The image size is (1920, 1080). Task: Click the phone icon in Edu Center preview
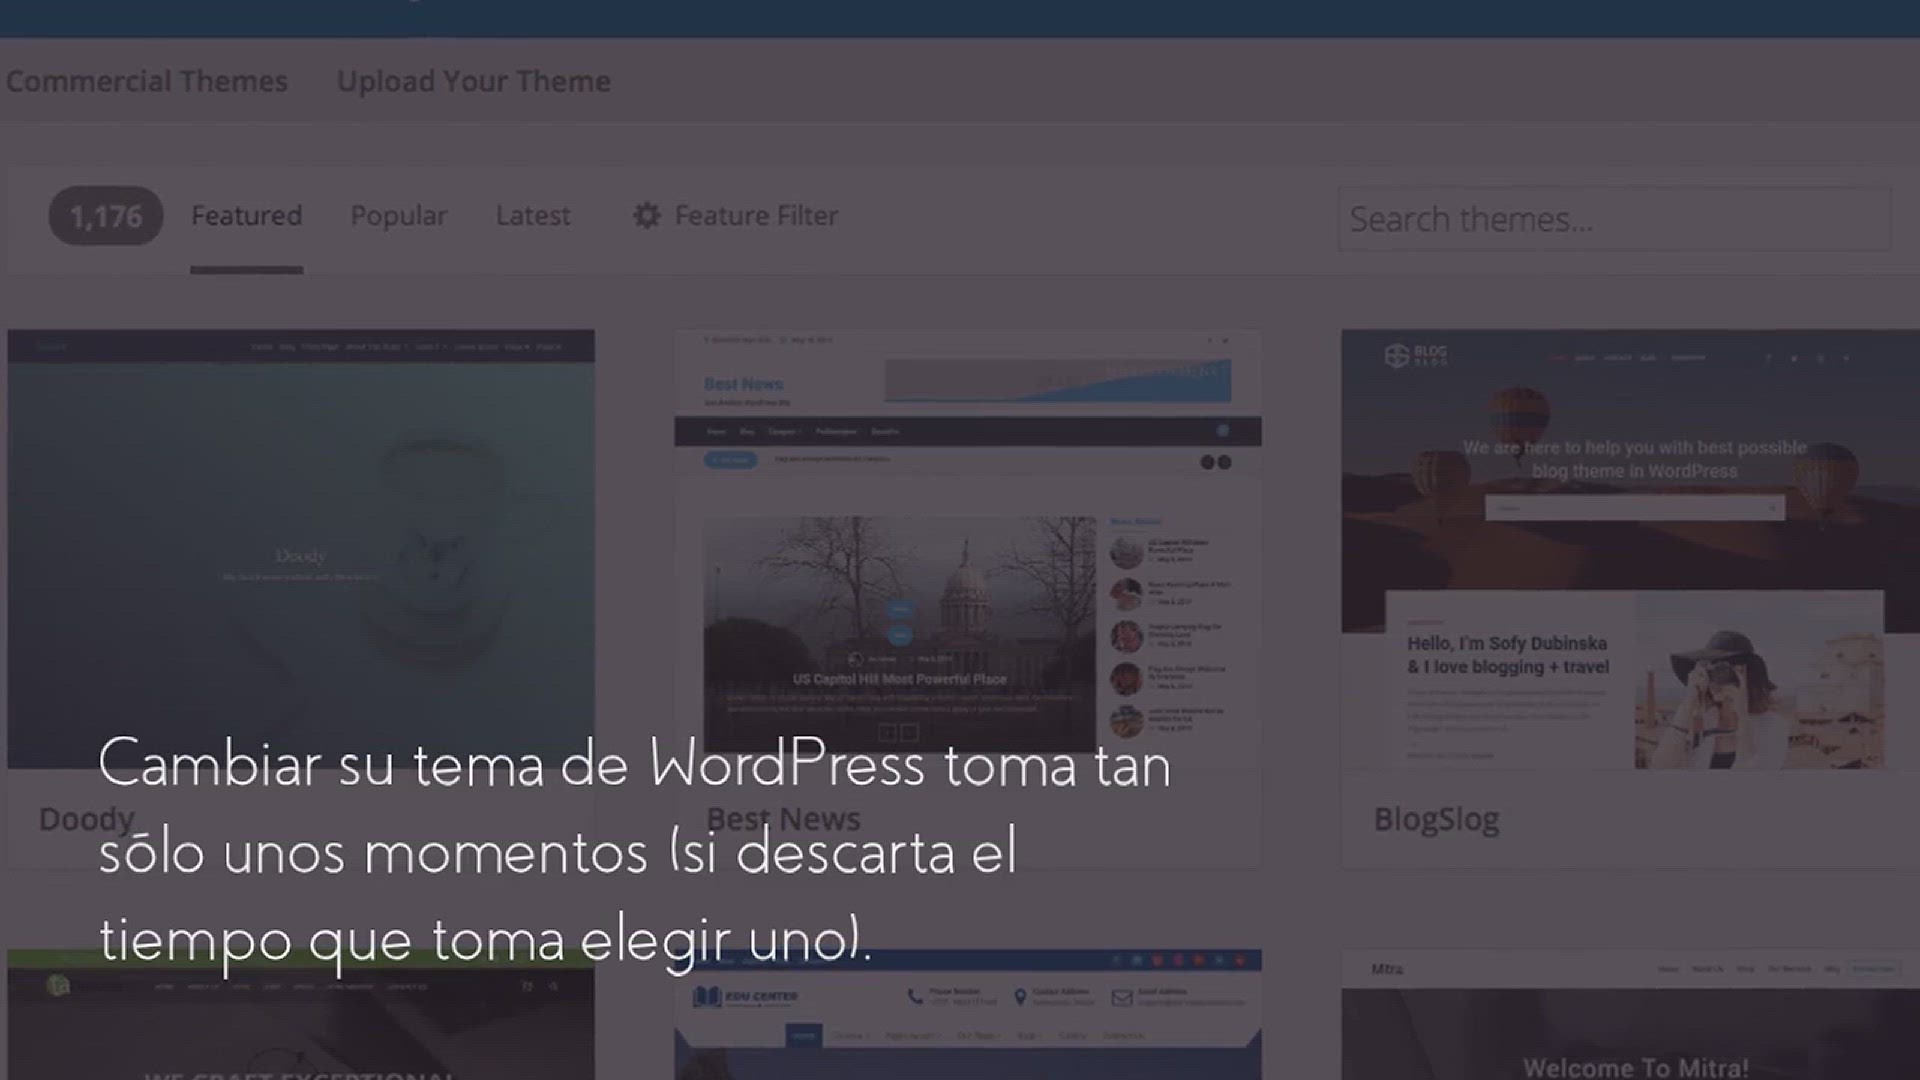point(915,997)
